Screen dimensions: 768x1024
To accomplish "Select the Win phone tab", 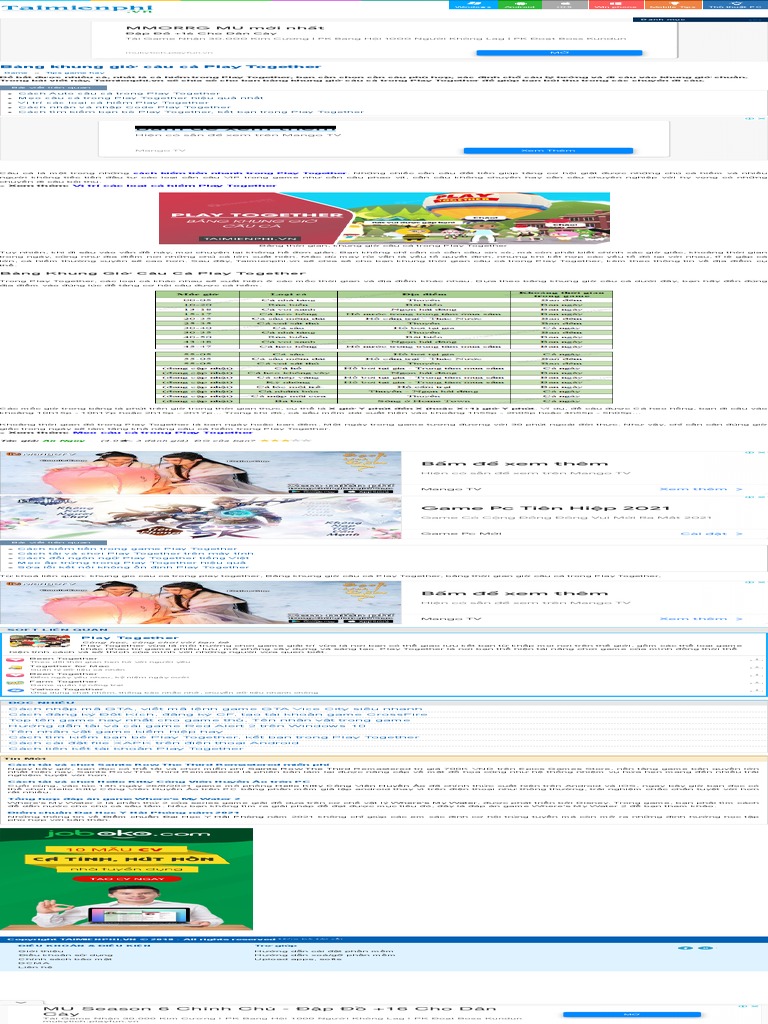I will 616,5.
